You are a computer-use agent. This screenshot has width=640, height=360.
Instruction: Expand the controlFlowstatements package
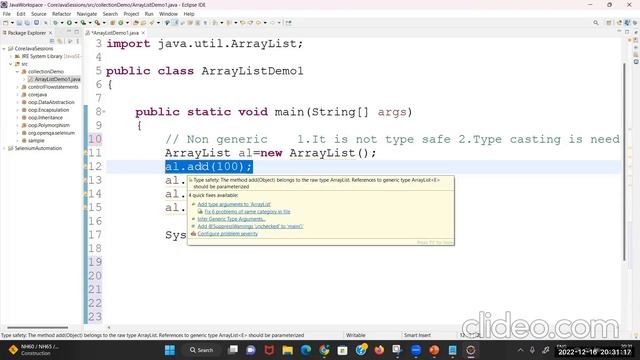[17, 87]
